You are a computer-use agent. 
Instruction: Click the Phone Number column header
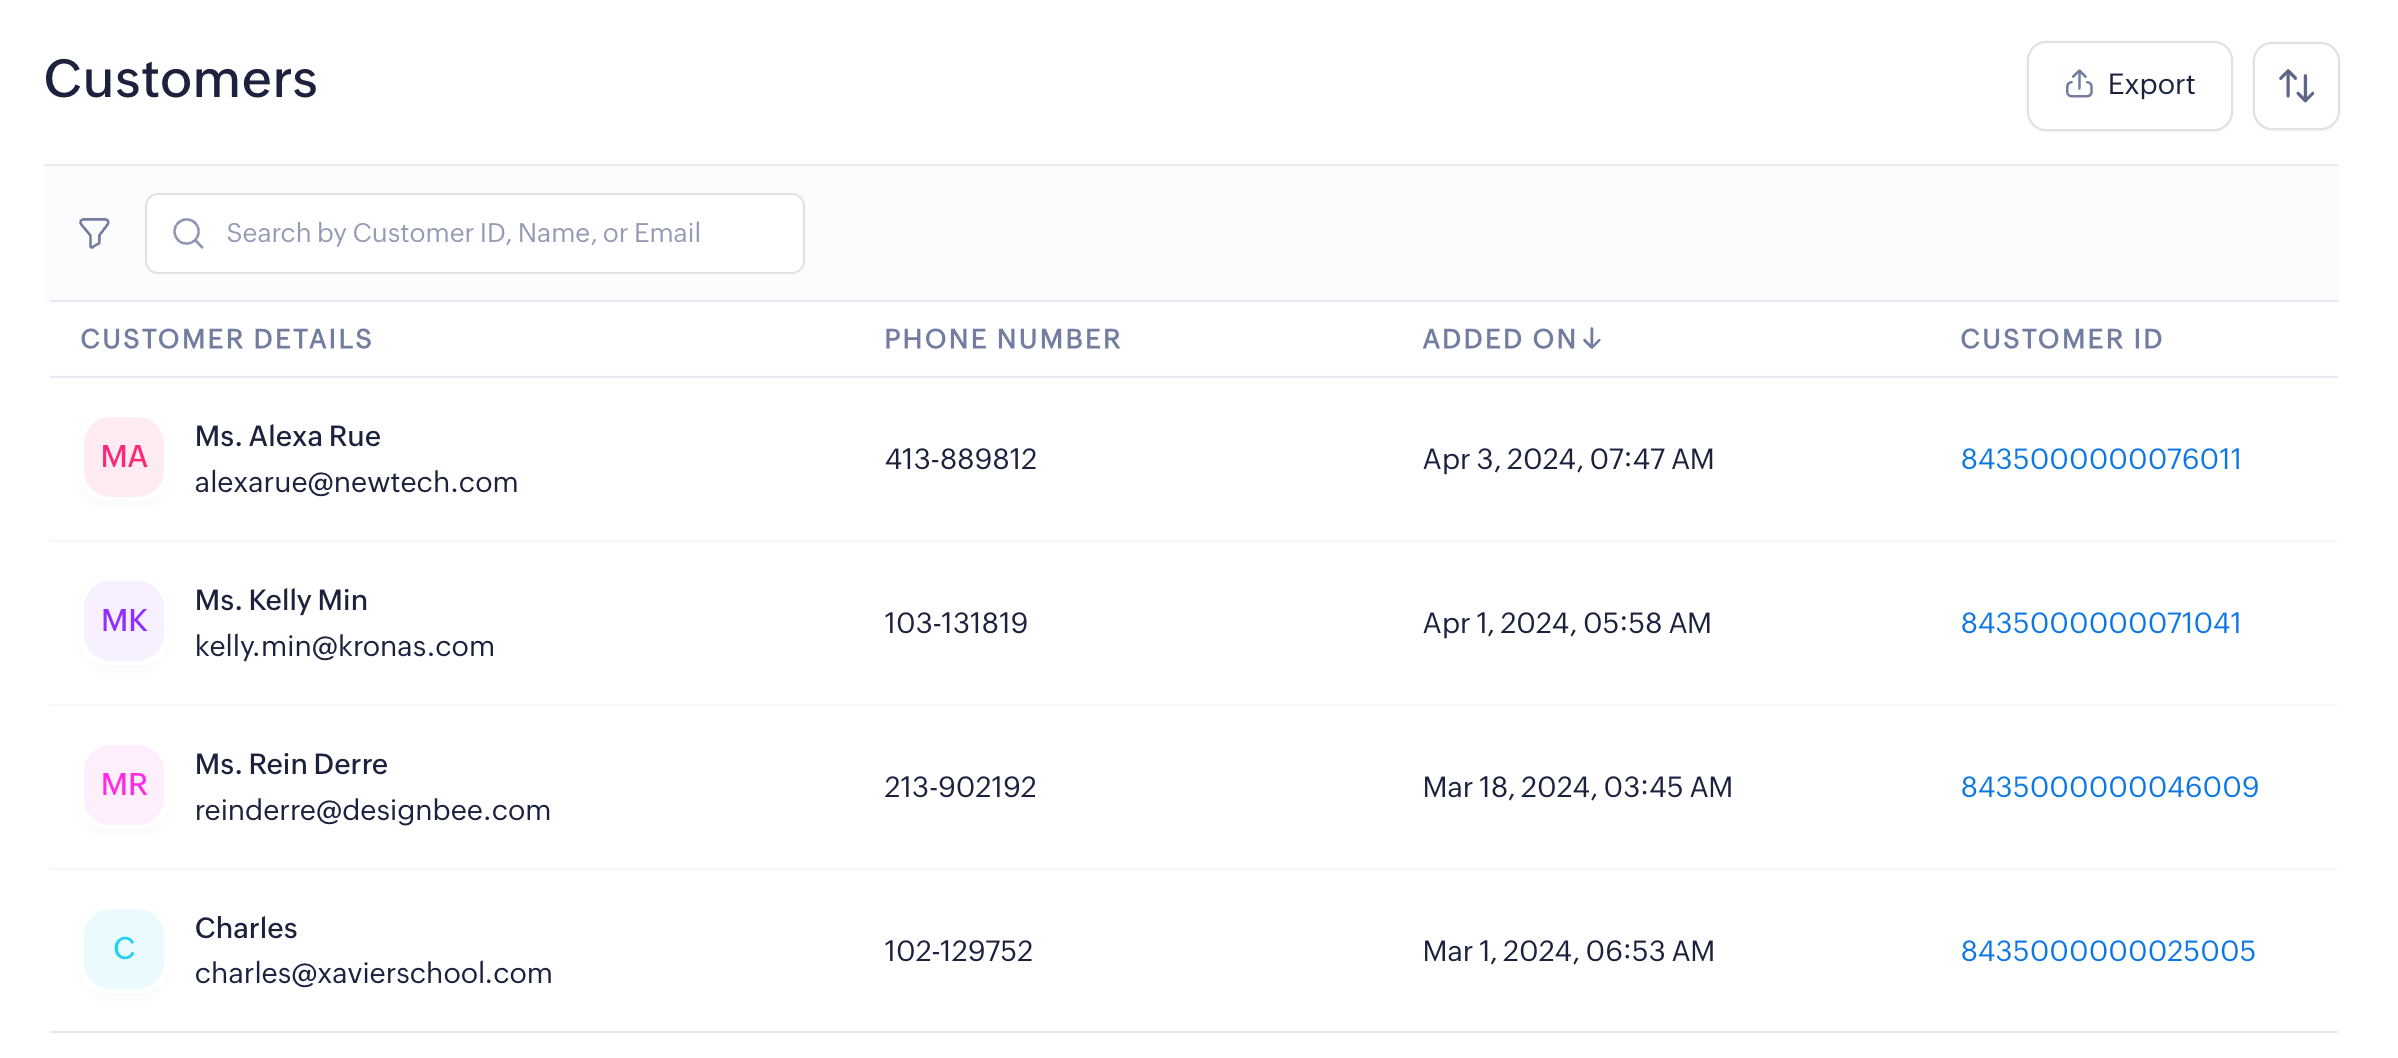[x=1002, y=340]
